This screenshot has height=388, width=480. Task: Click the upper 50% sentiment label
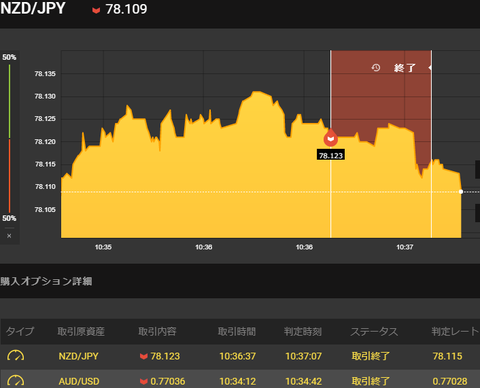click(x=9, y=57)
